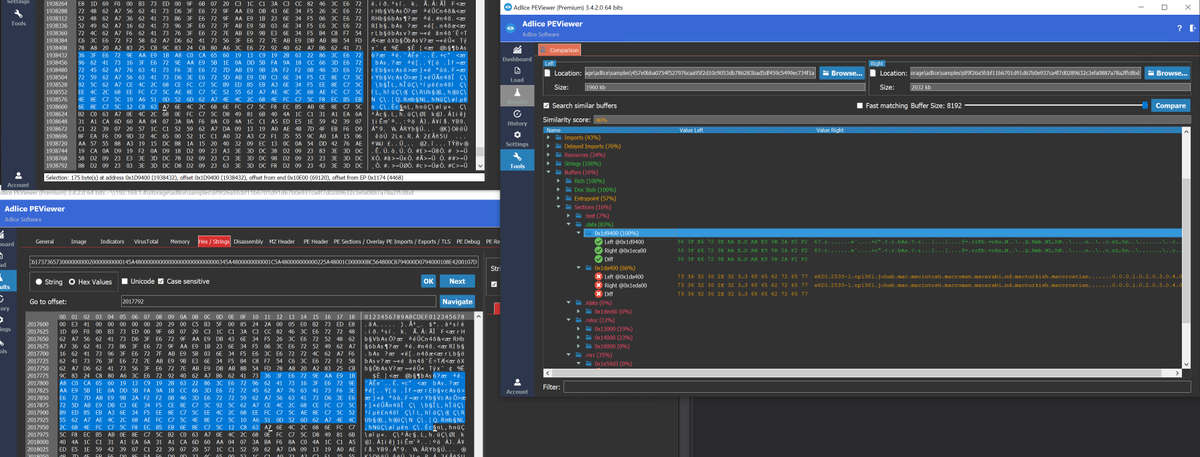Click the Filter input field
Image resolution: width=1200 pixels, height=457 pixels.
click(875, 386)
